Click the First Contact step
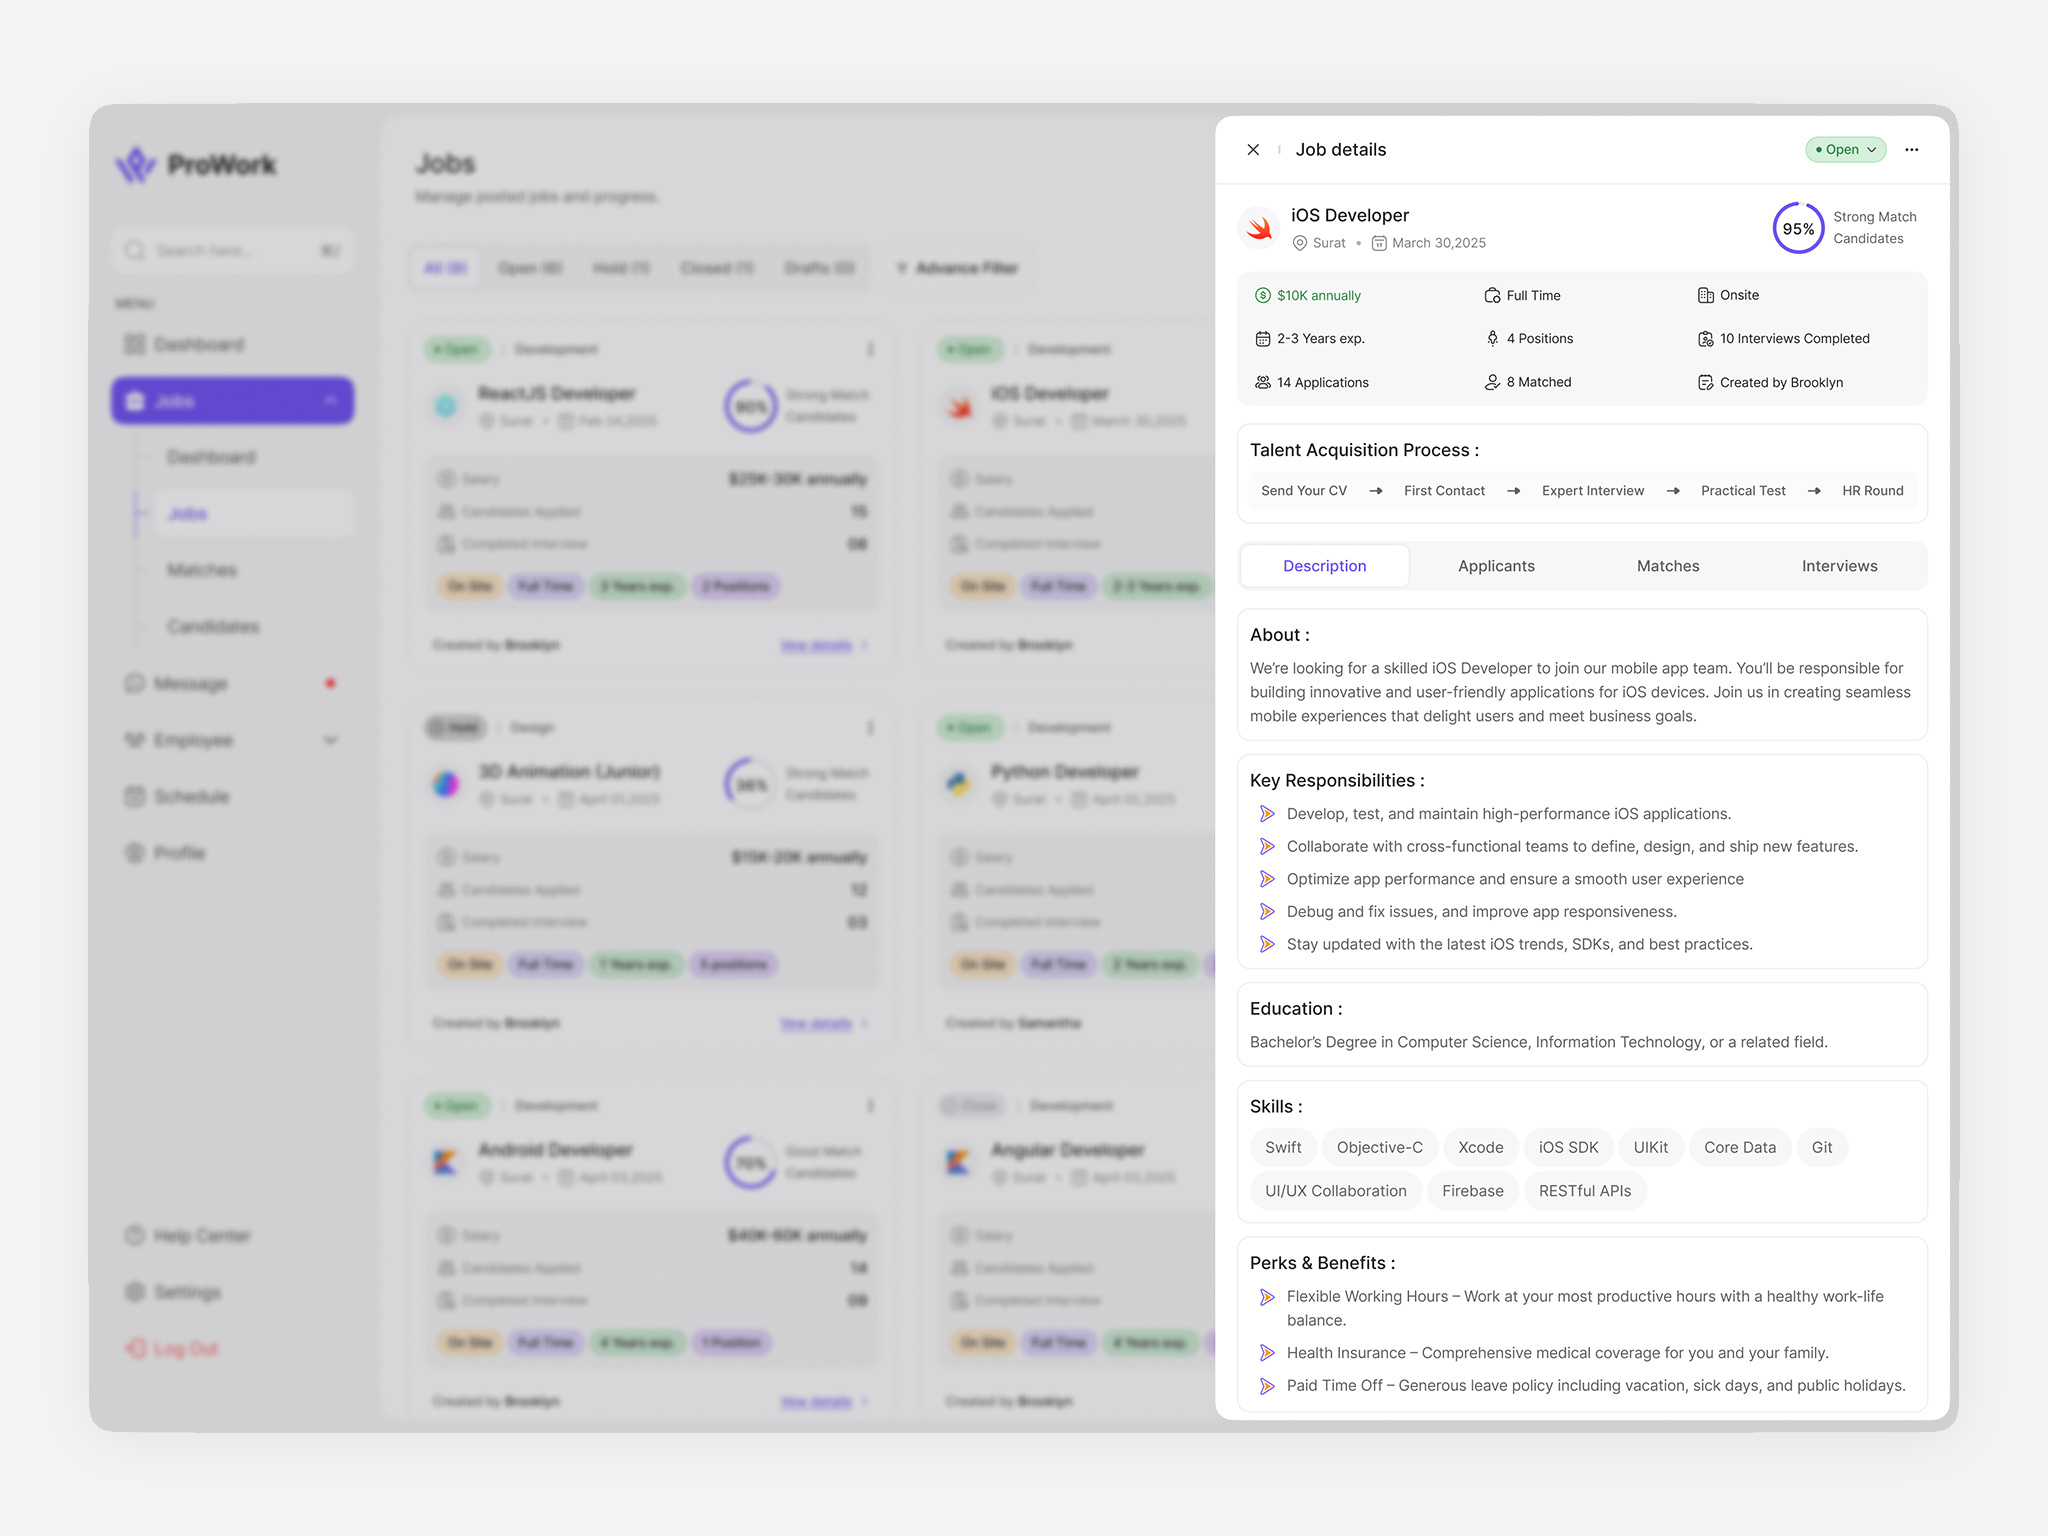Viewport: 2048px width, 1536px height. coord(1444,491)
